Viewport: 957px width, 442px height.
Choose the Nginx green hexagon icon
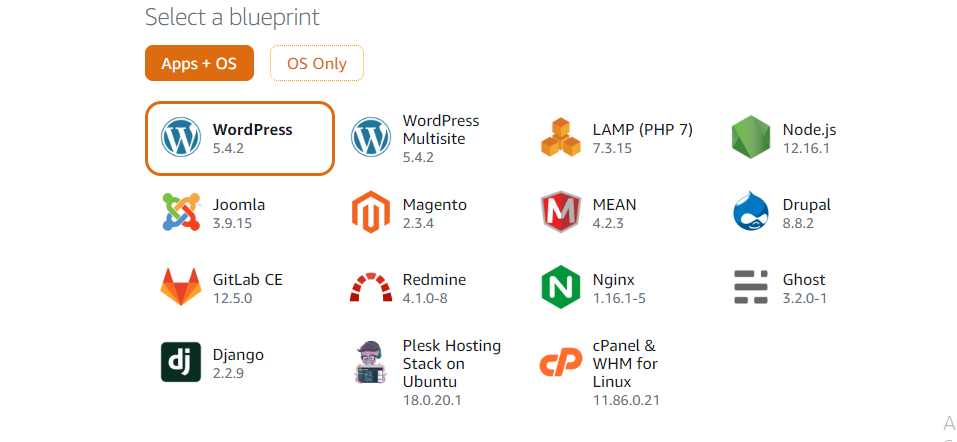(560, 287)
